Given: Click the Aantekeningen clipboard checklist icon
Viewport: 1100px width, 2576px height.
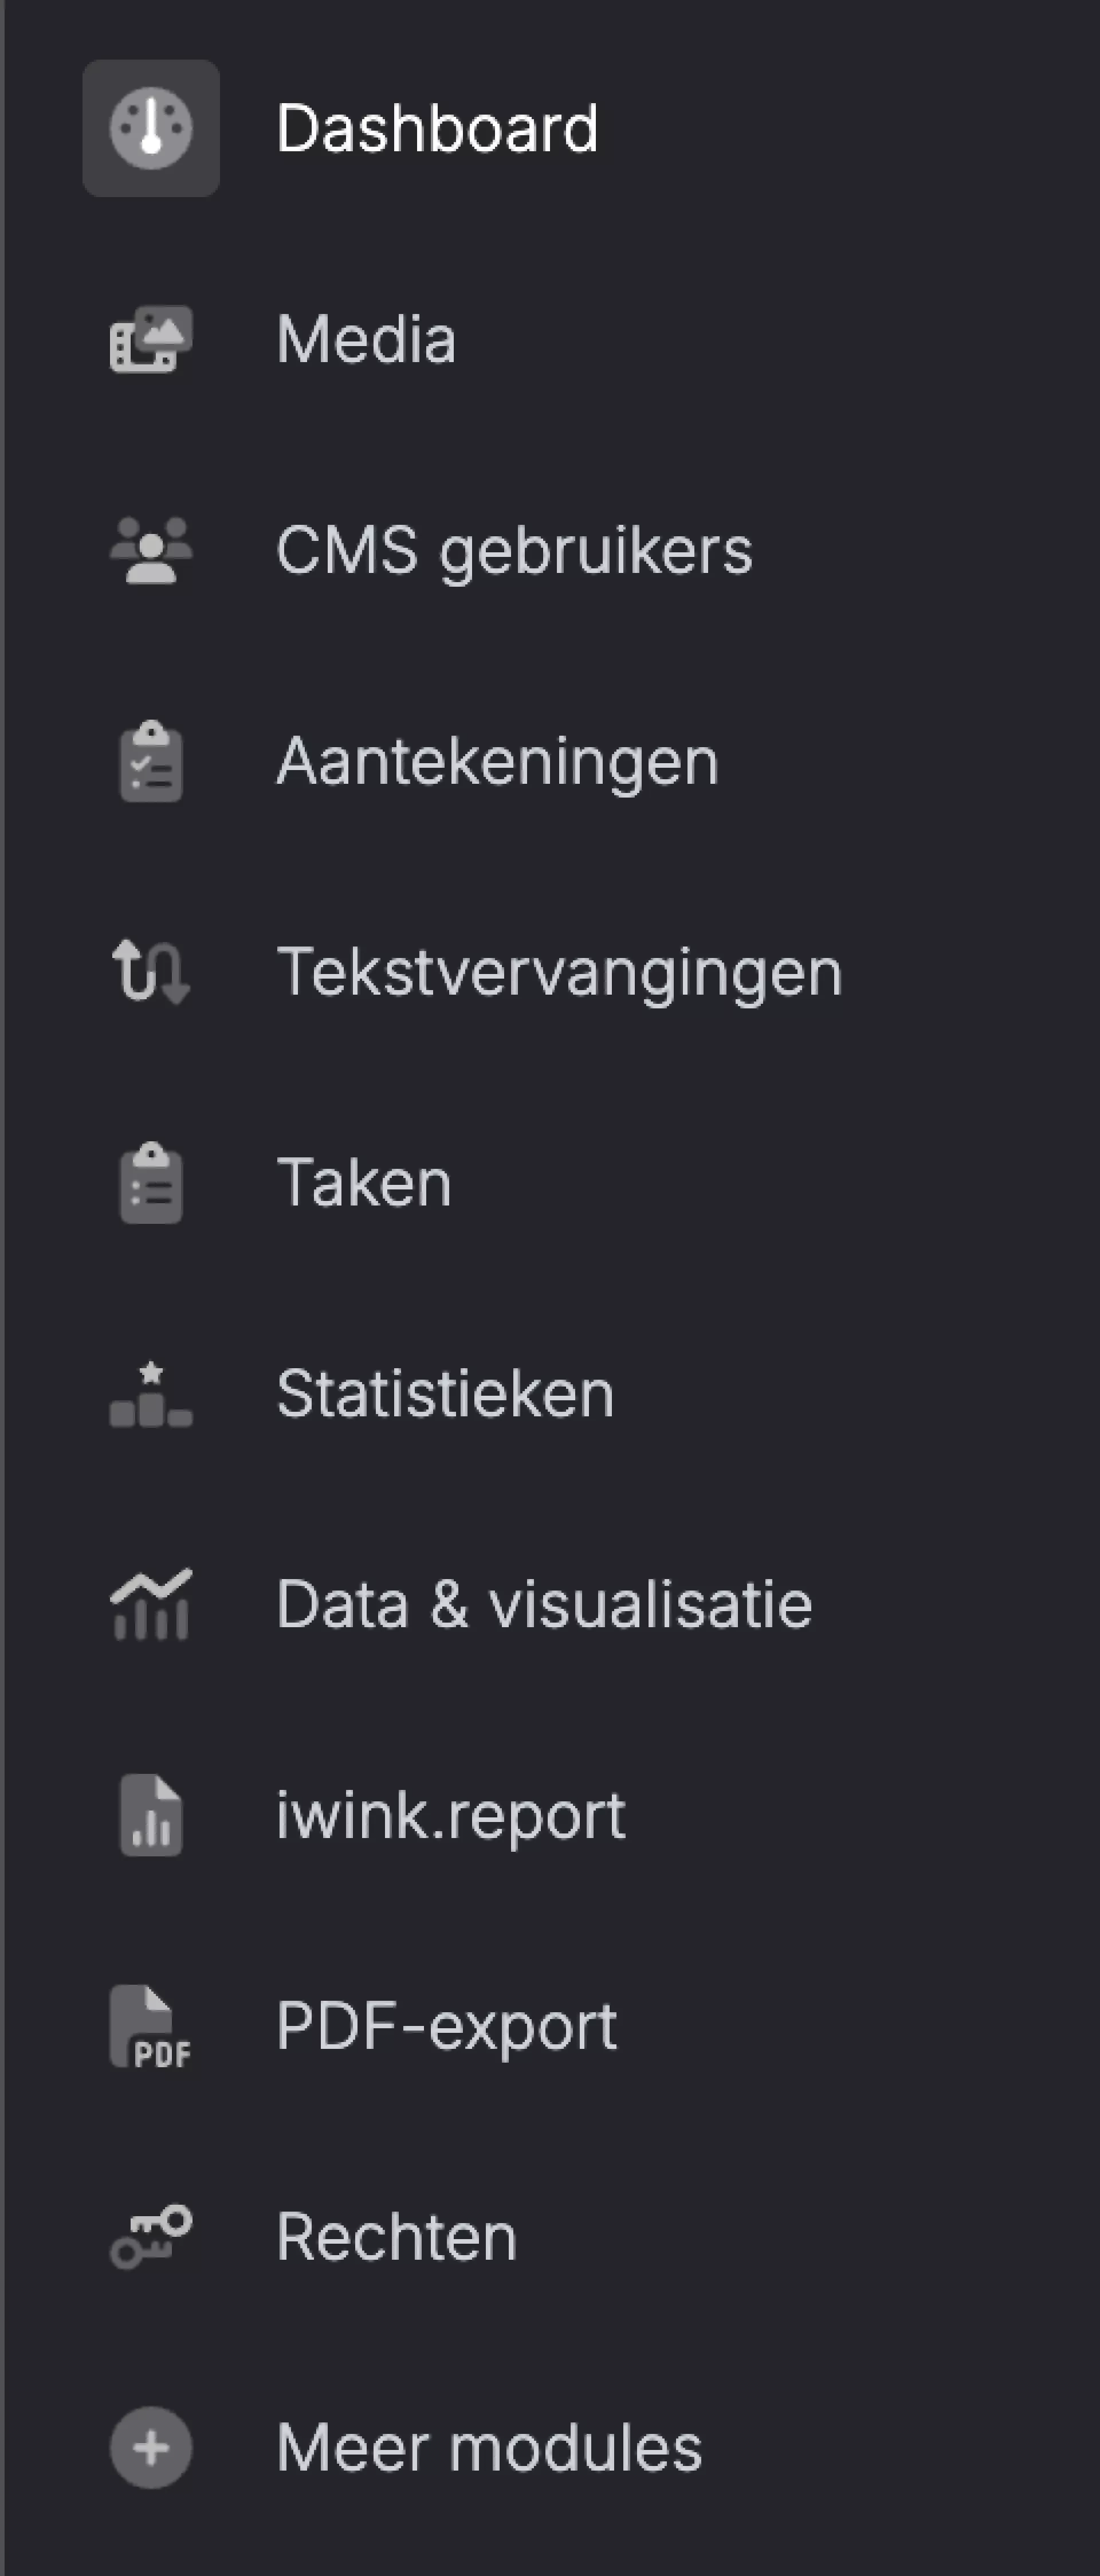Looking at the screenshot, I should click(151, 762).
